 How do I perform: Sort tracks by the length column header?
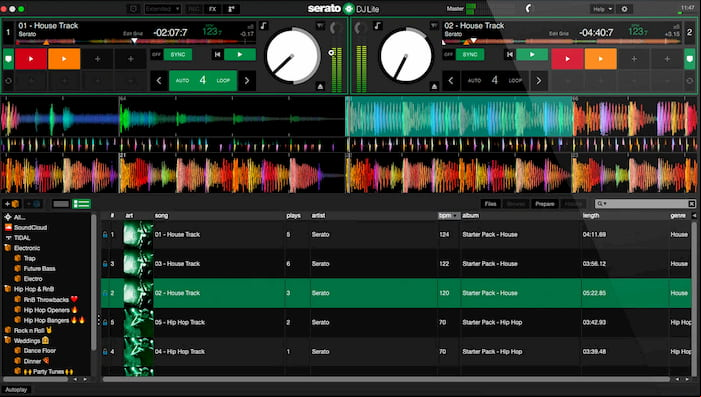pyautogui.click(x=591, y=215)
